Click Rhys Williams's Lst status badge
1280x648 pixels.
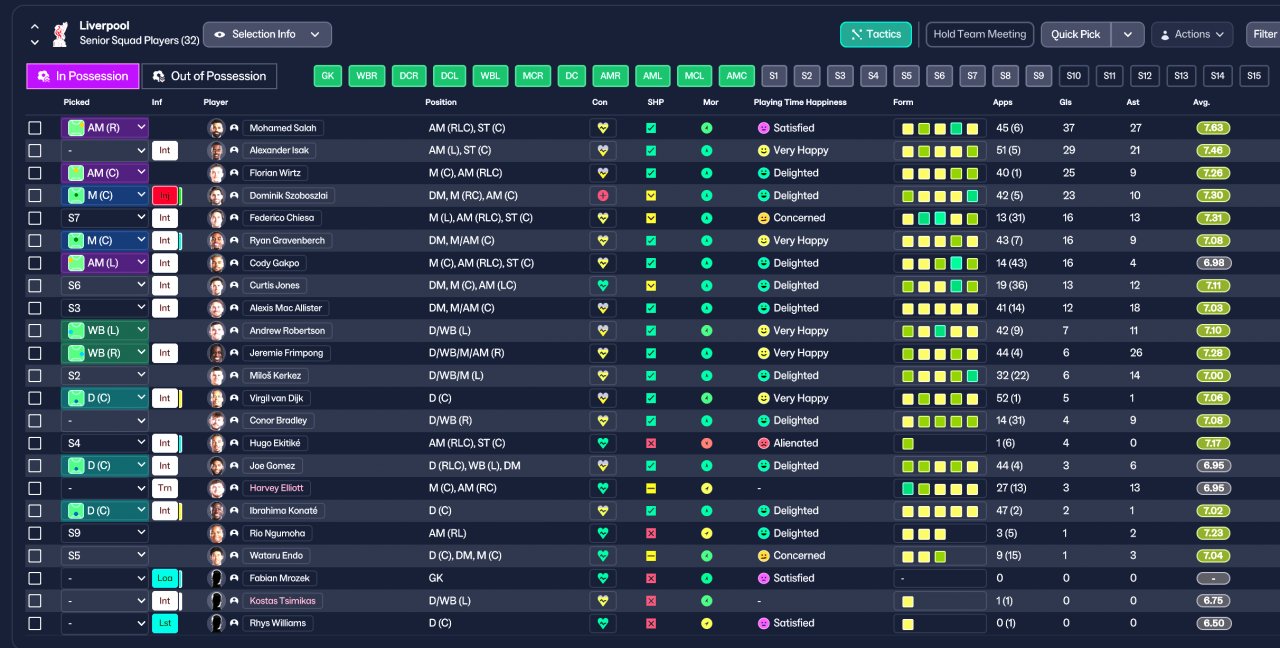tap(165, 623)
